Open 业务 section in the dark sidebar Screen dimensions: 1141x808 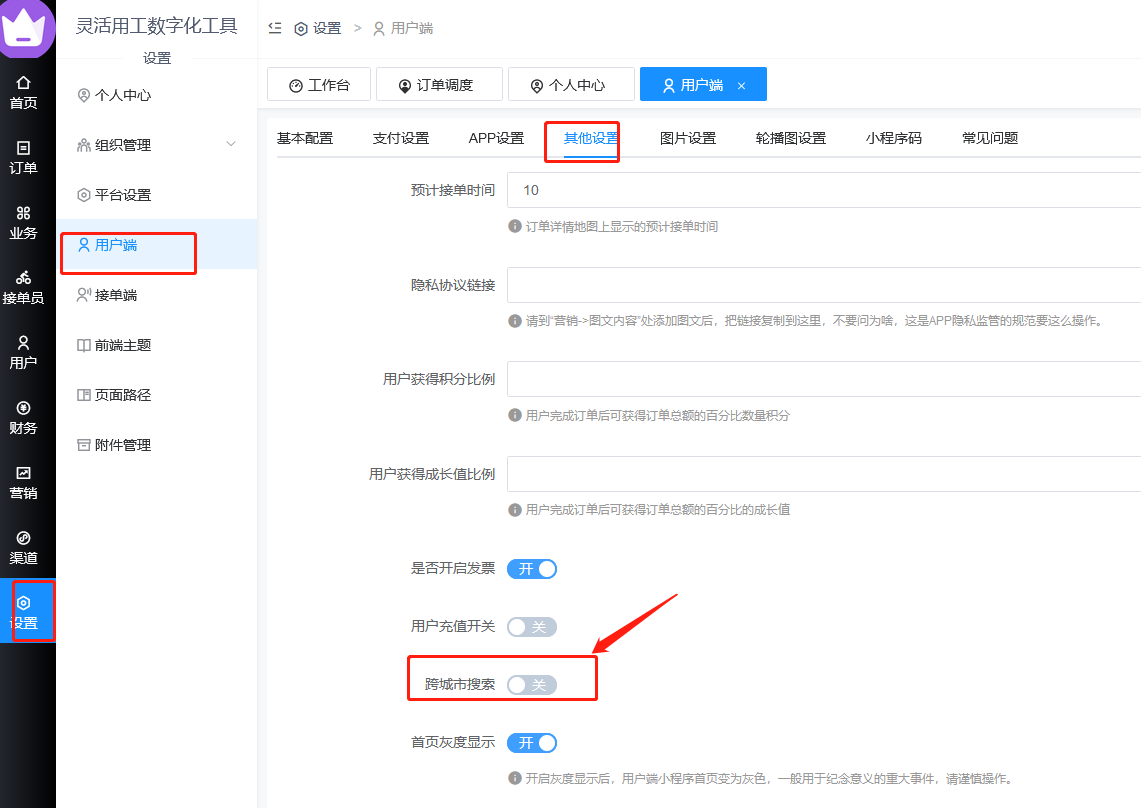23,223
